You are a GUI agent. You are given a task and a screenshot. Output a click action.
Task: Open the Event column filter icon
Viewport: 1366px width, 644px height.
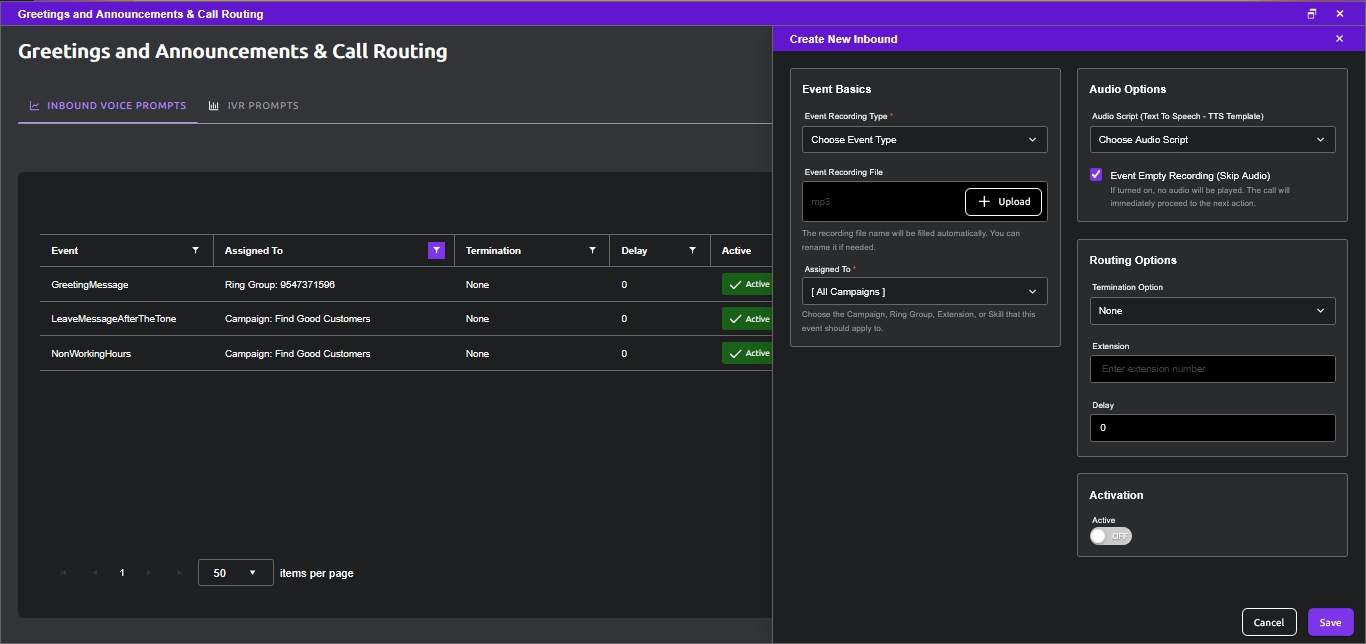coord(195,250)
